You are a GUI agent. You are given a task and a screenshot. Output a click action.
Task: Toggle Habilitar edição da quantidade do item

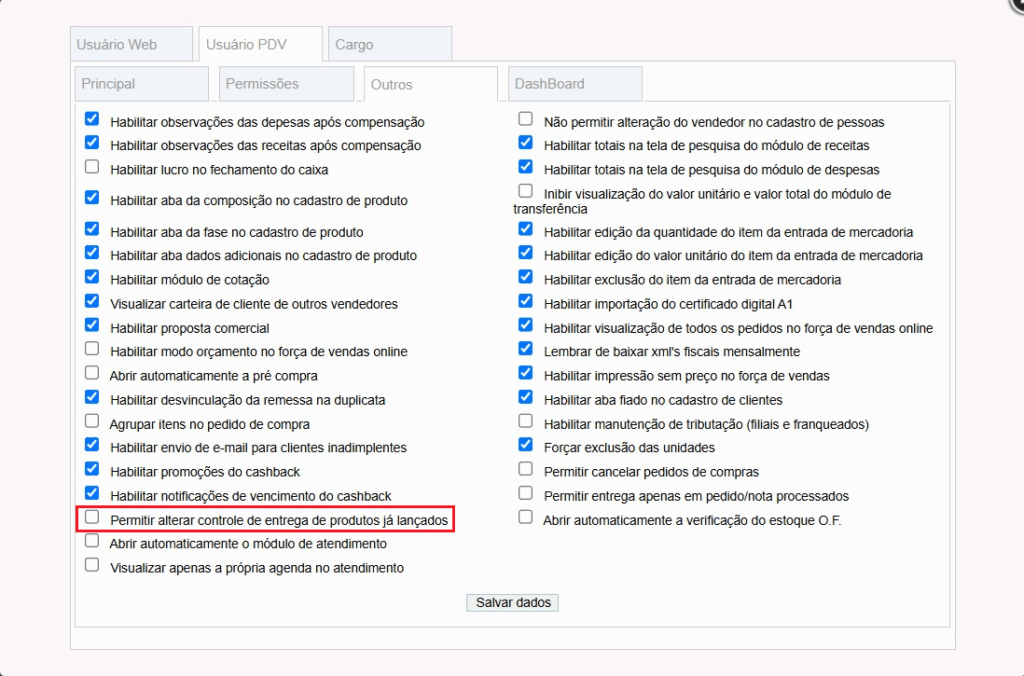point(526,229)
